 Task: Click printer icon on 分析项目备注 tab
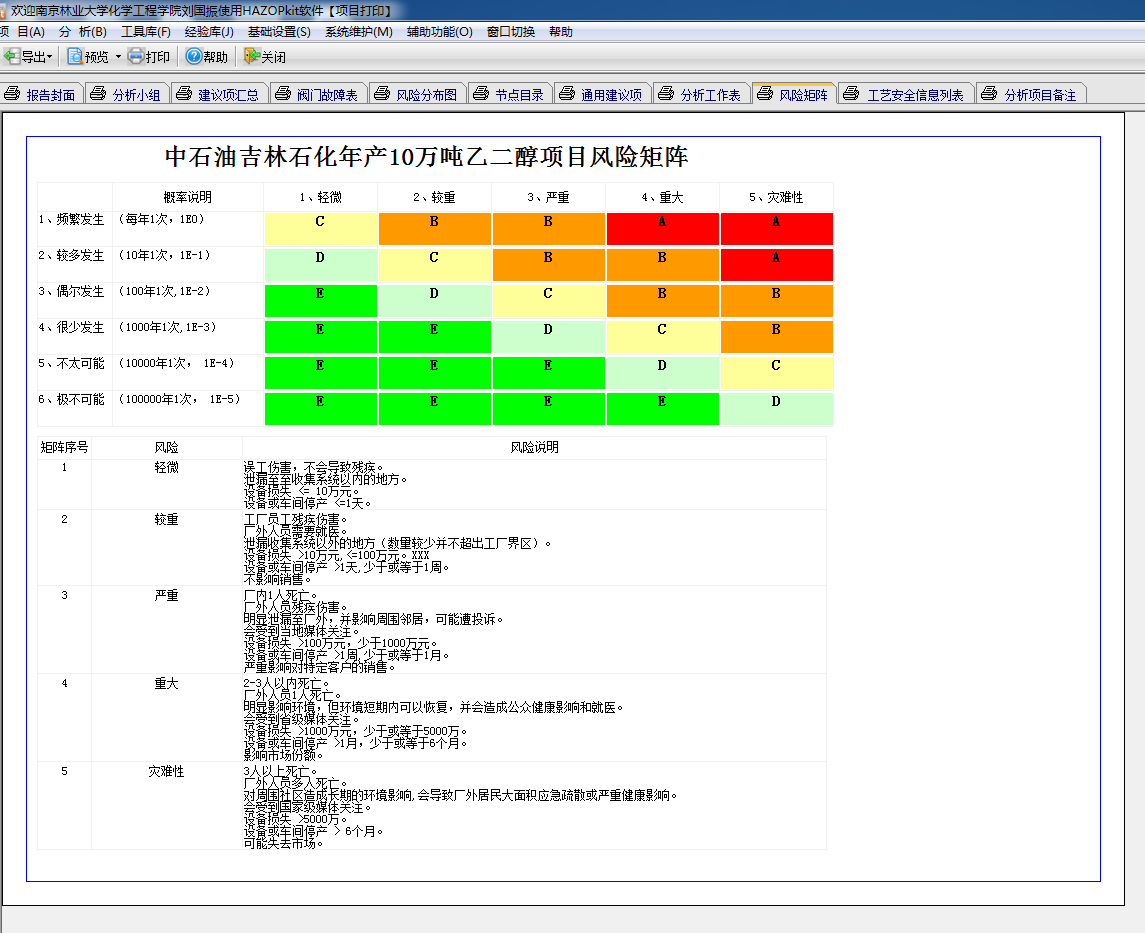(x=989, y=93)
